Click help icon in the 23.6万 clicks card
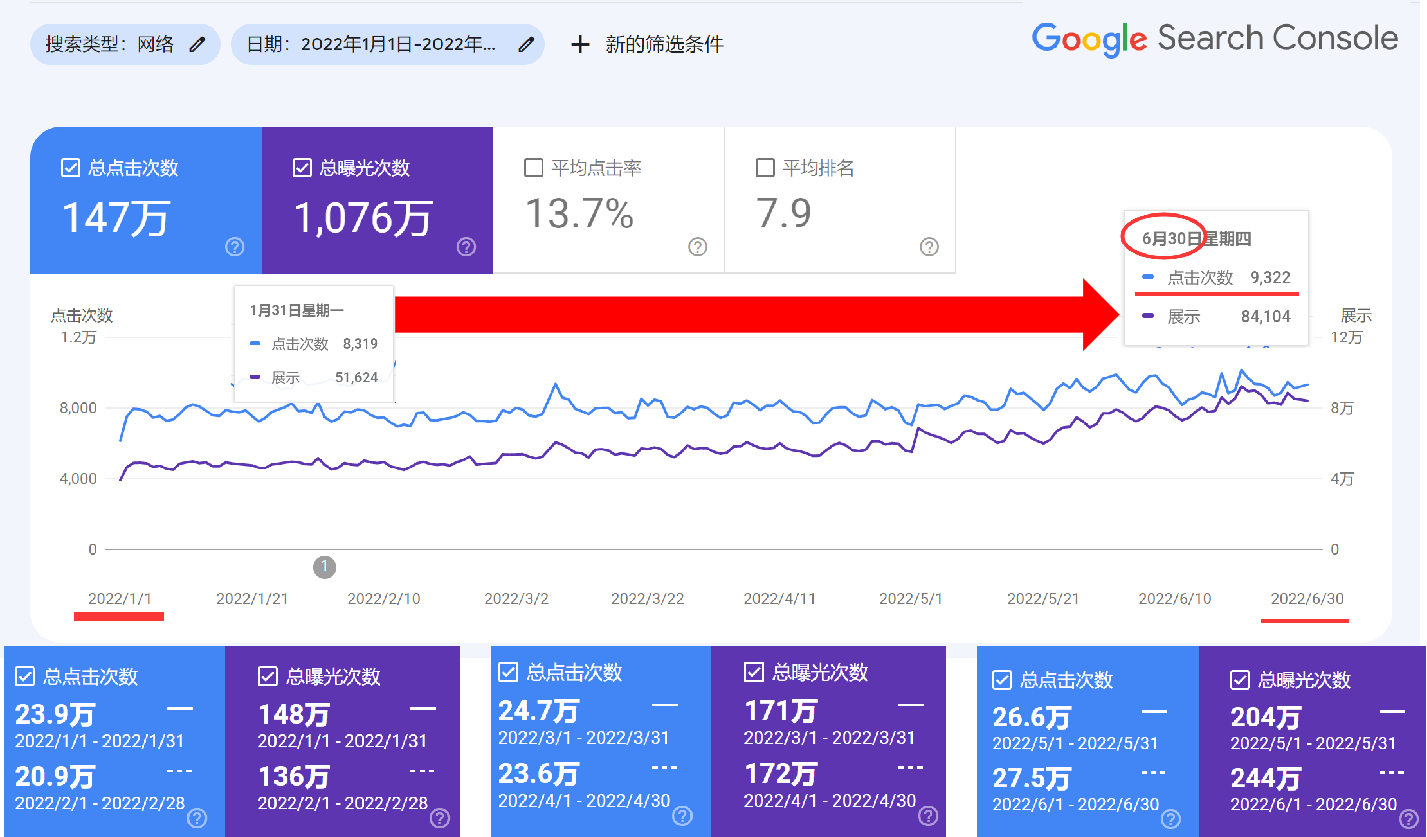Image resolution: width=1427 pixels, height=837 pixels. point(682,816)
